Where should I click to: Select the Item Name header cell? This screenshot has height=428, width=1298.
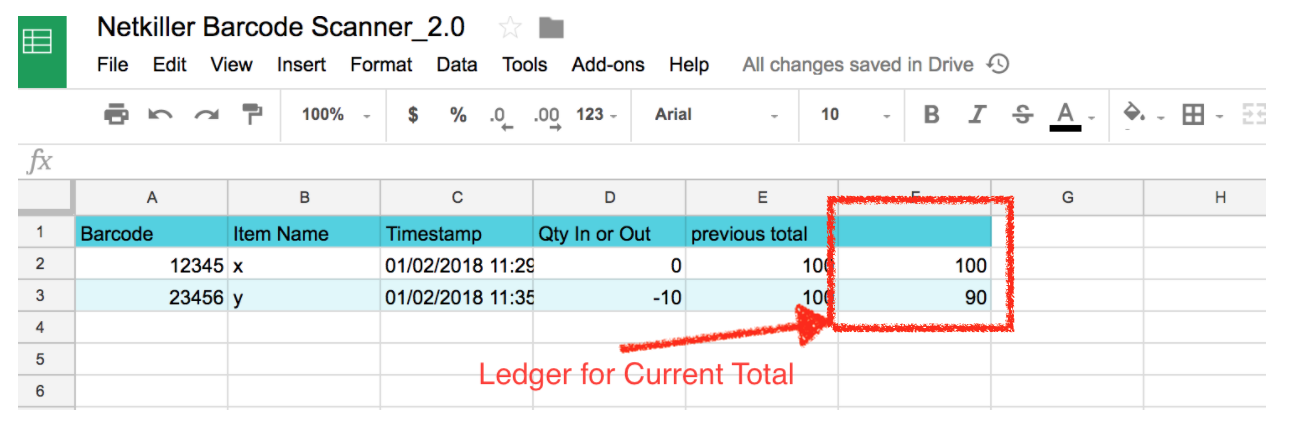tap(304, 233)
